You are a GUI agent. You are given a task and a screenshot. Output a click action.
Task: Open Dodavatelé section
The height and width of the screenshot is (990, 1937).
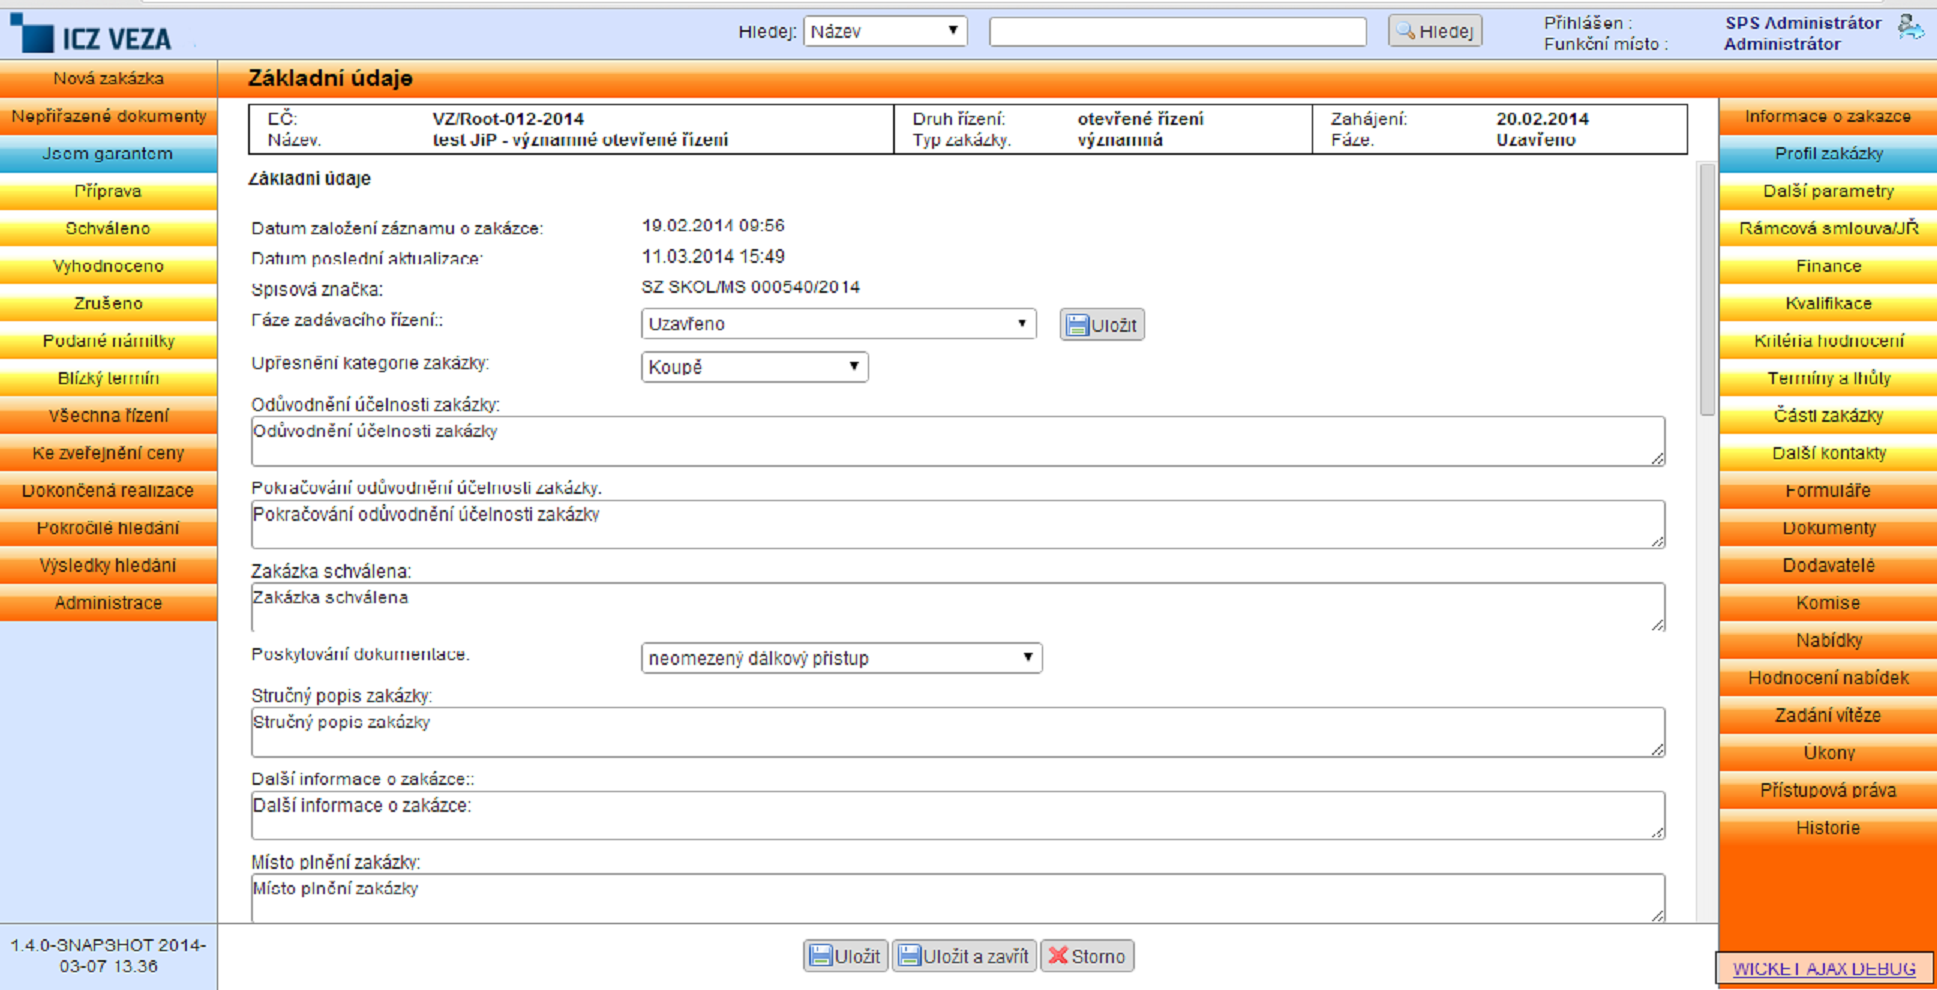pyautogui.click(x=1828, y=565)
